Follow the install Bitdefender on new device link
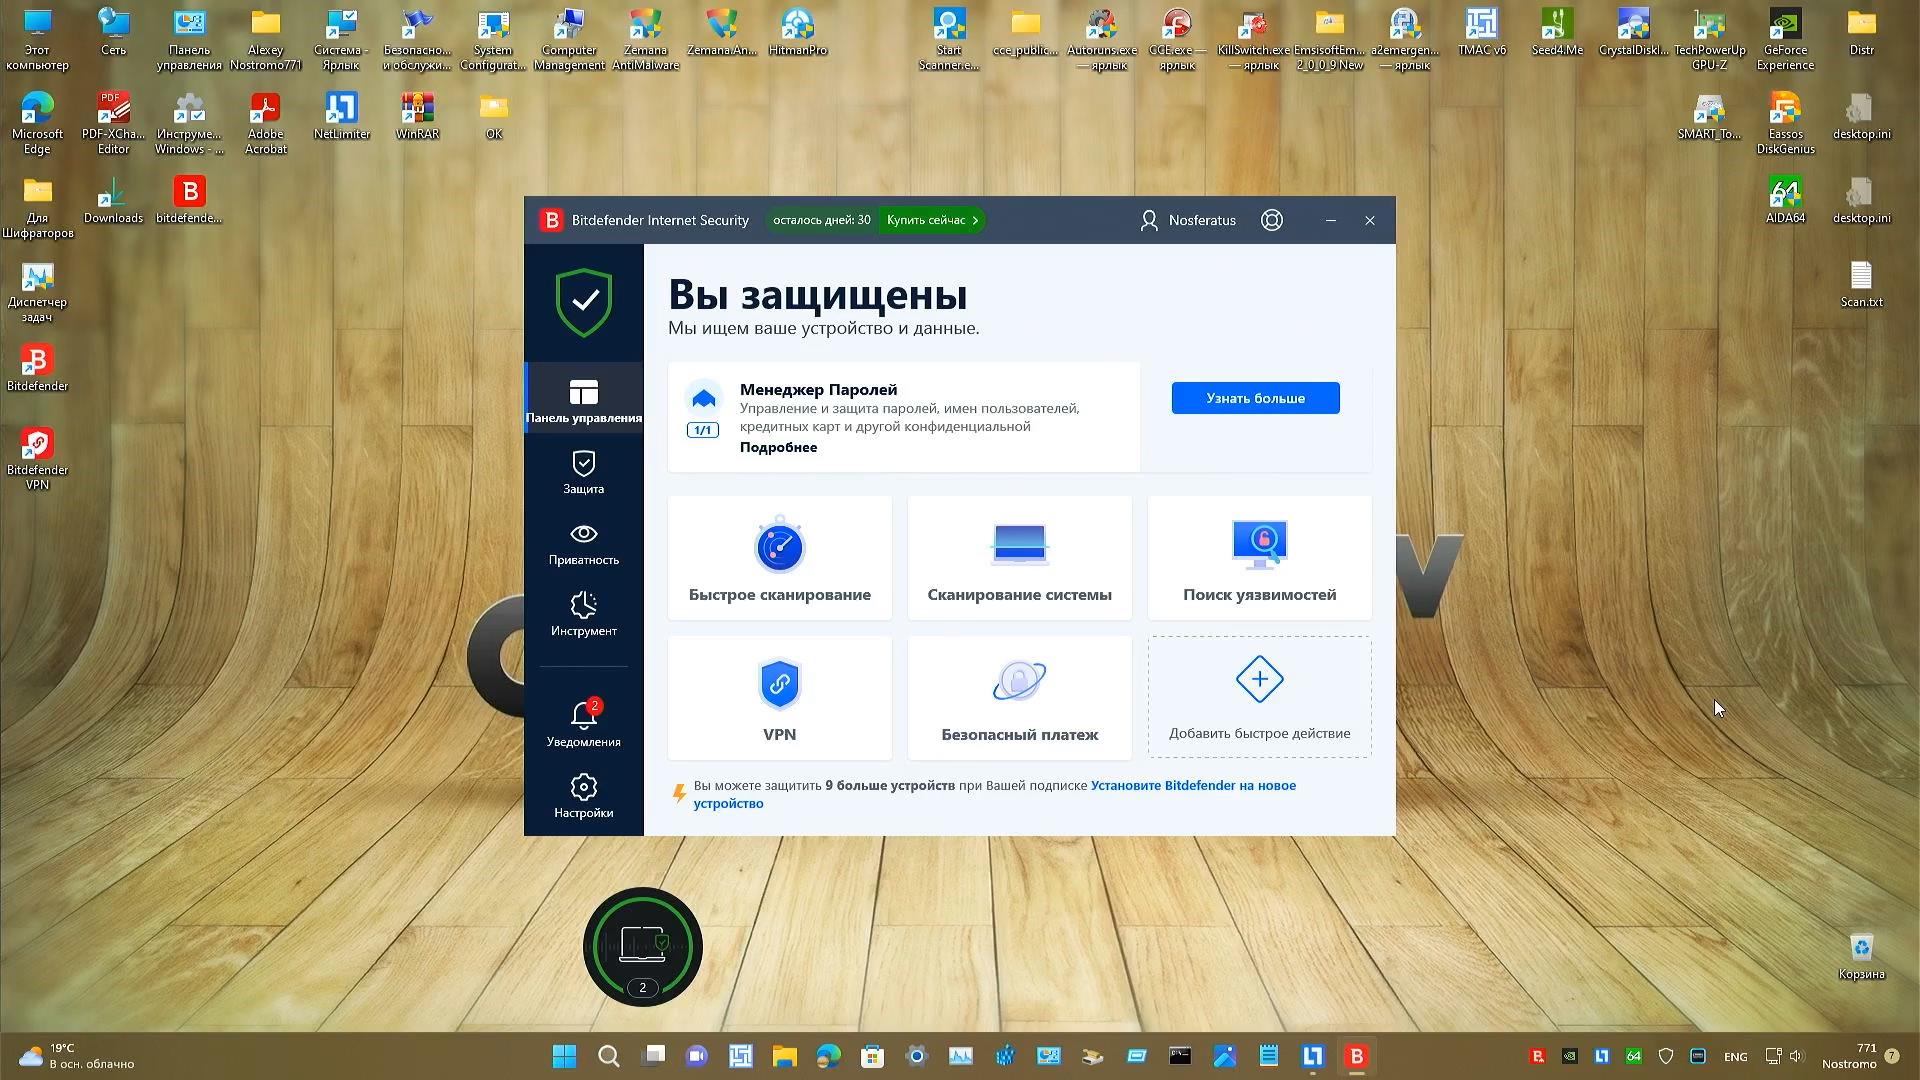The image size is (1920, 1080). (x=1192, y=786)
